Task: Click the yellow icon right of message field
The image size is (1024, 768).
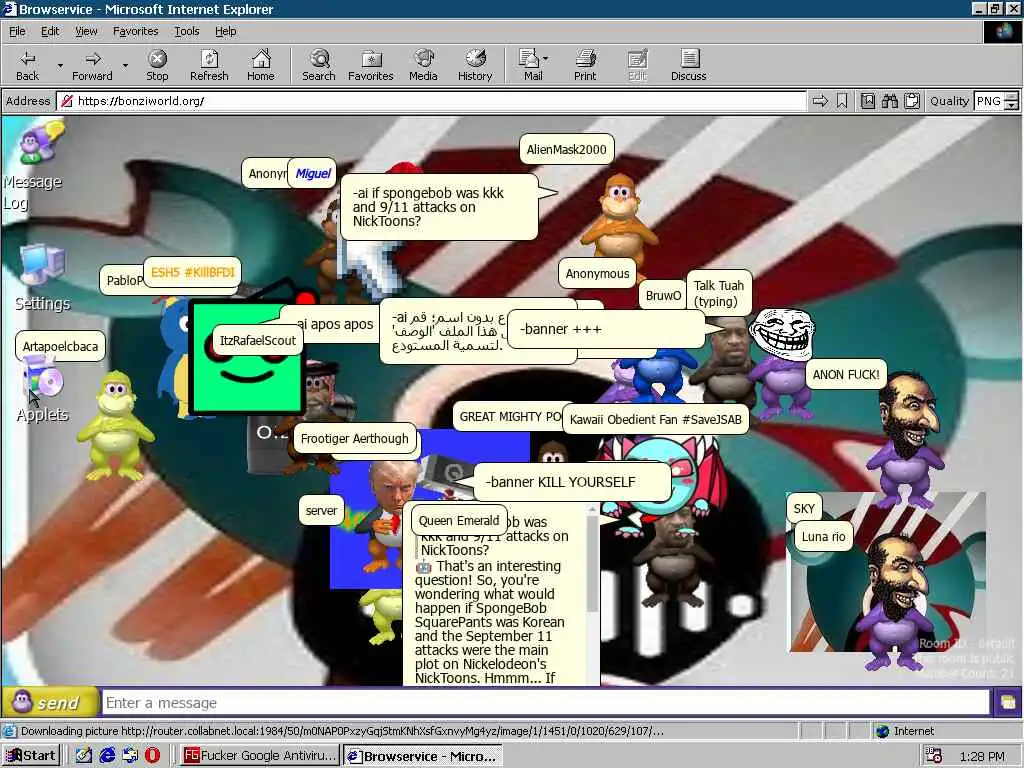Action: pos(1007,703)
